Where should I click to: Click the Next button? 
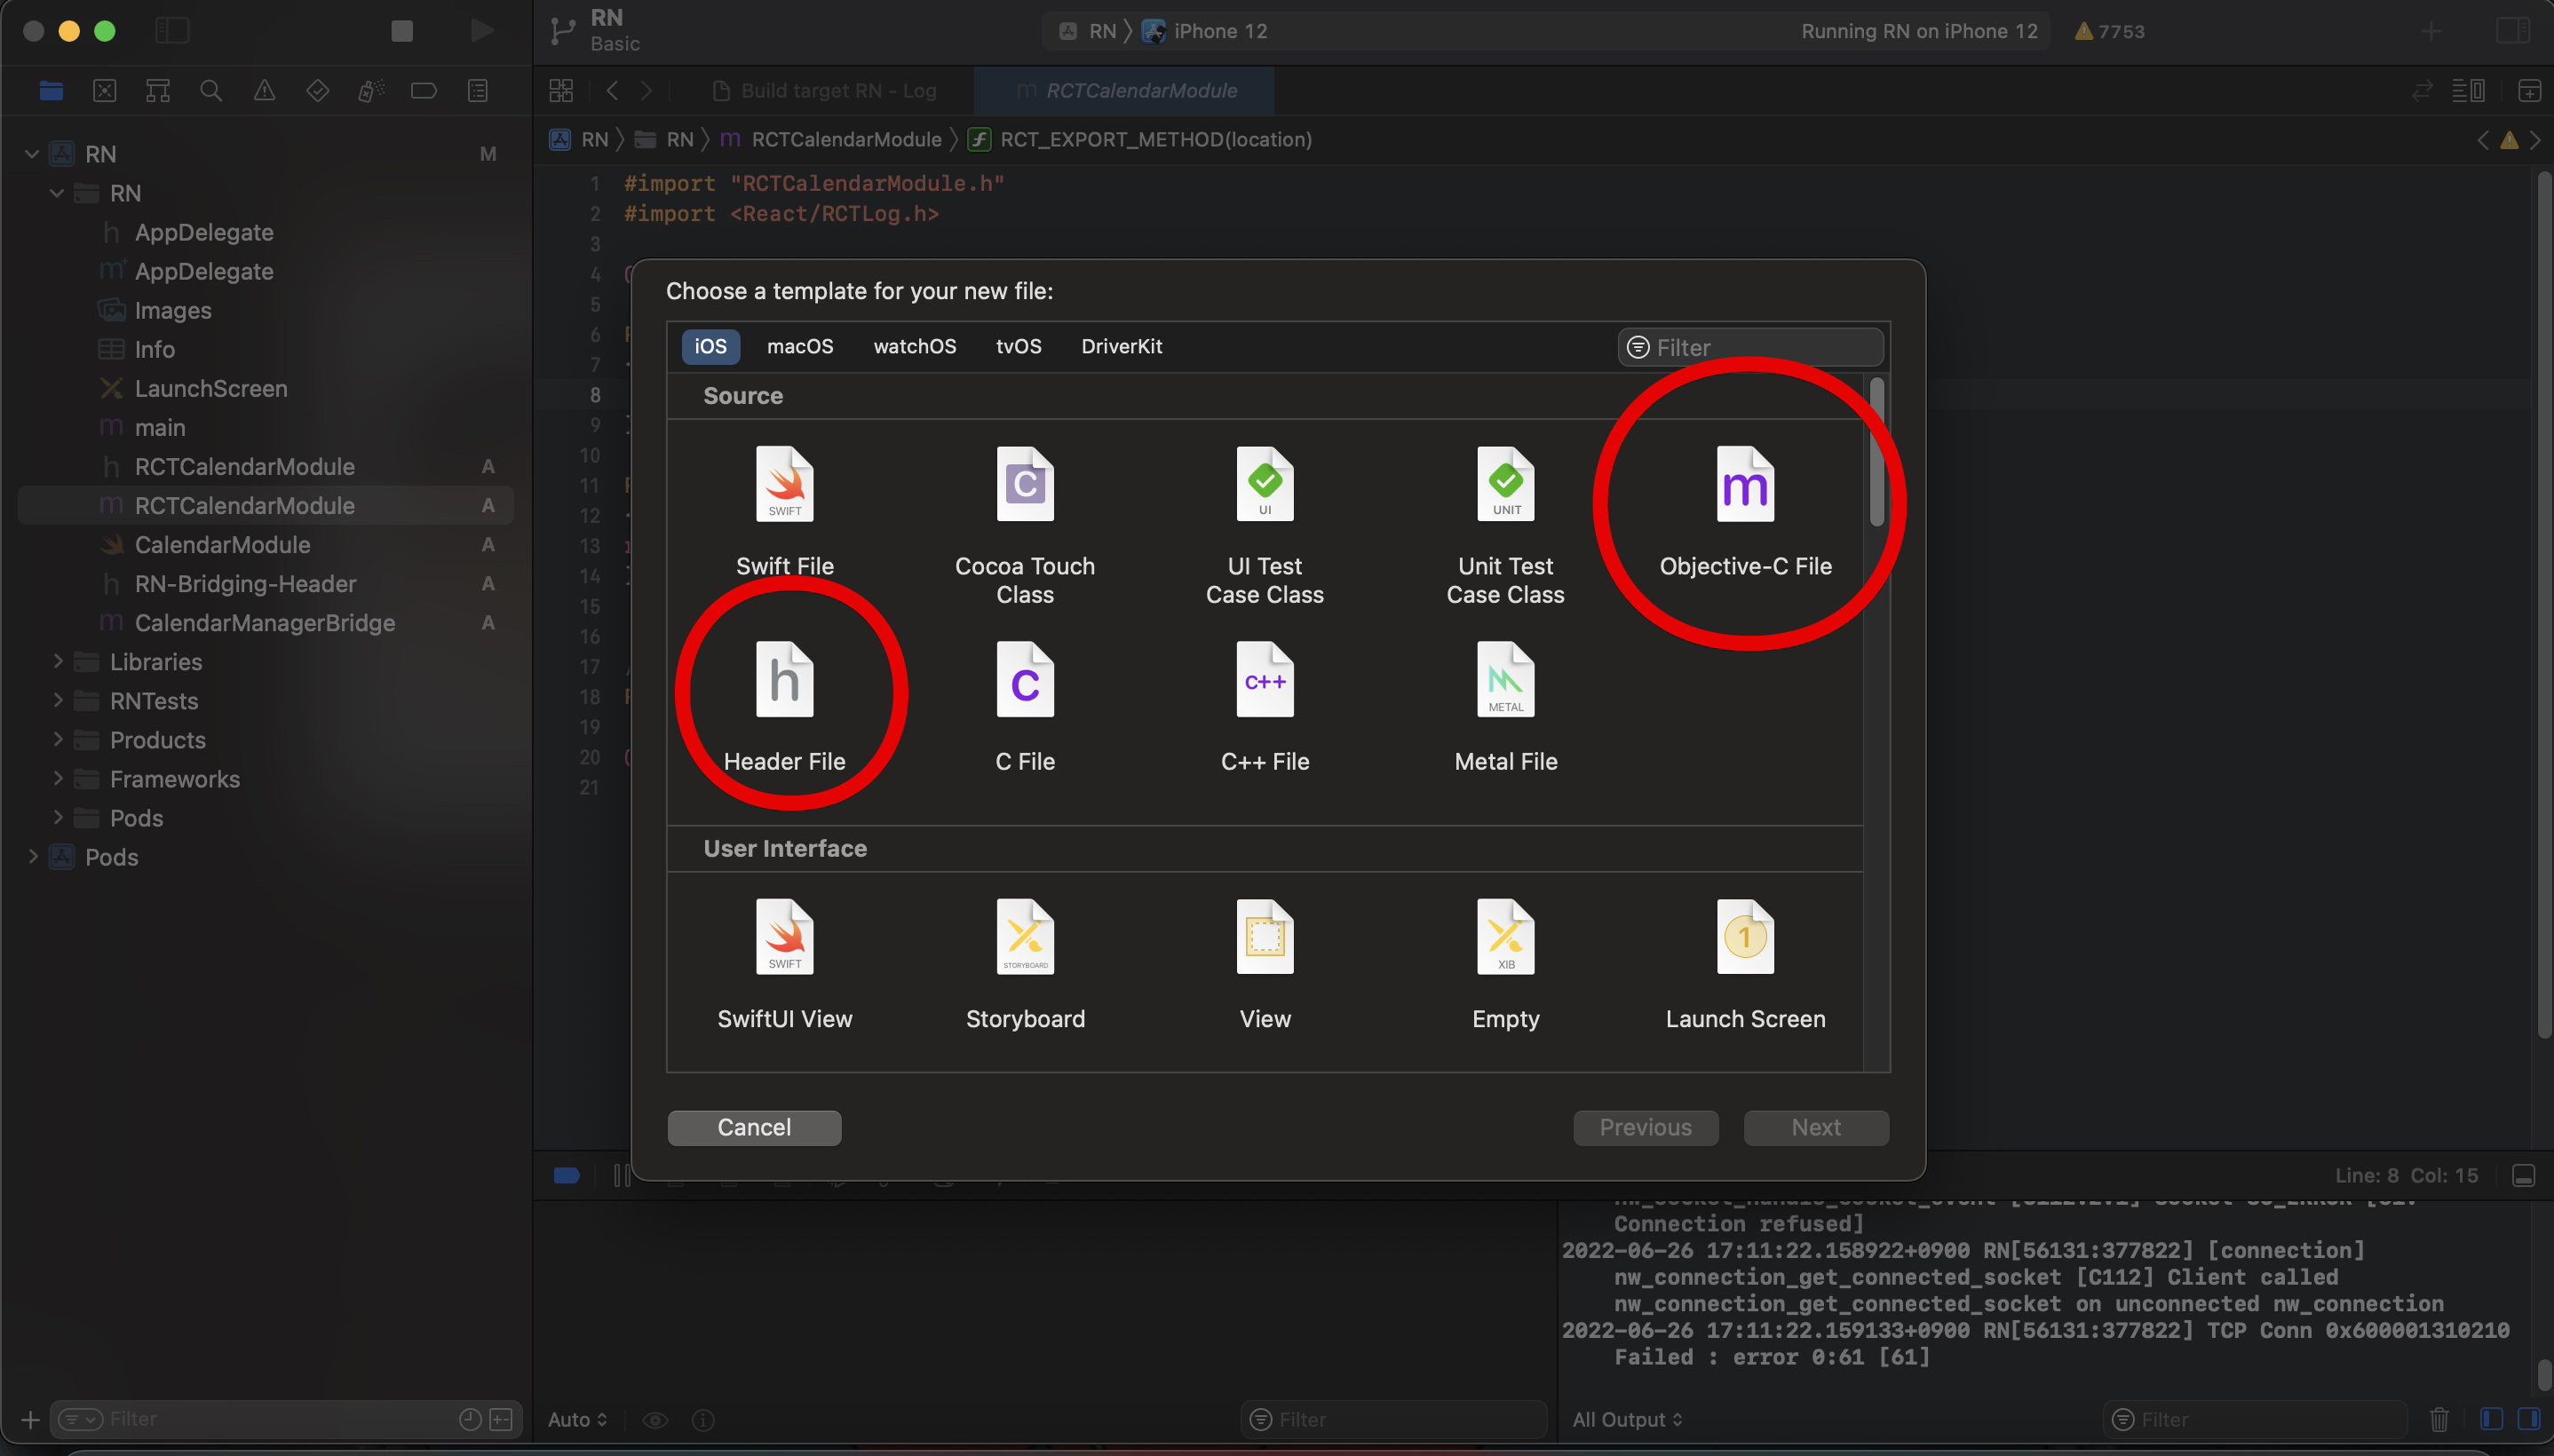pos(1815,1128)
